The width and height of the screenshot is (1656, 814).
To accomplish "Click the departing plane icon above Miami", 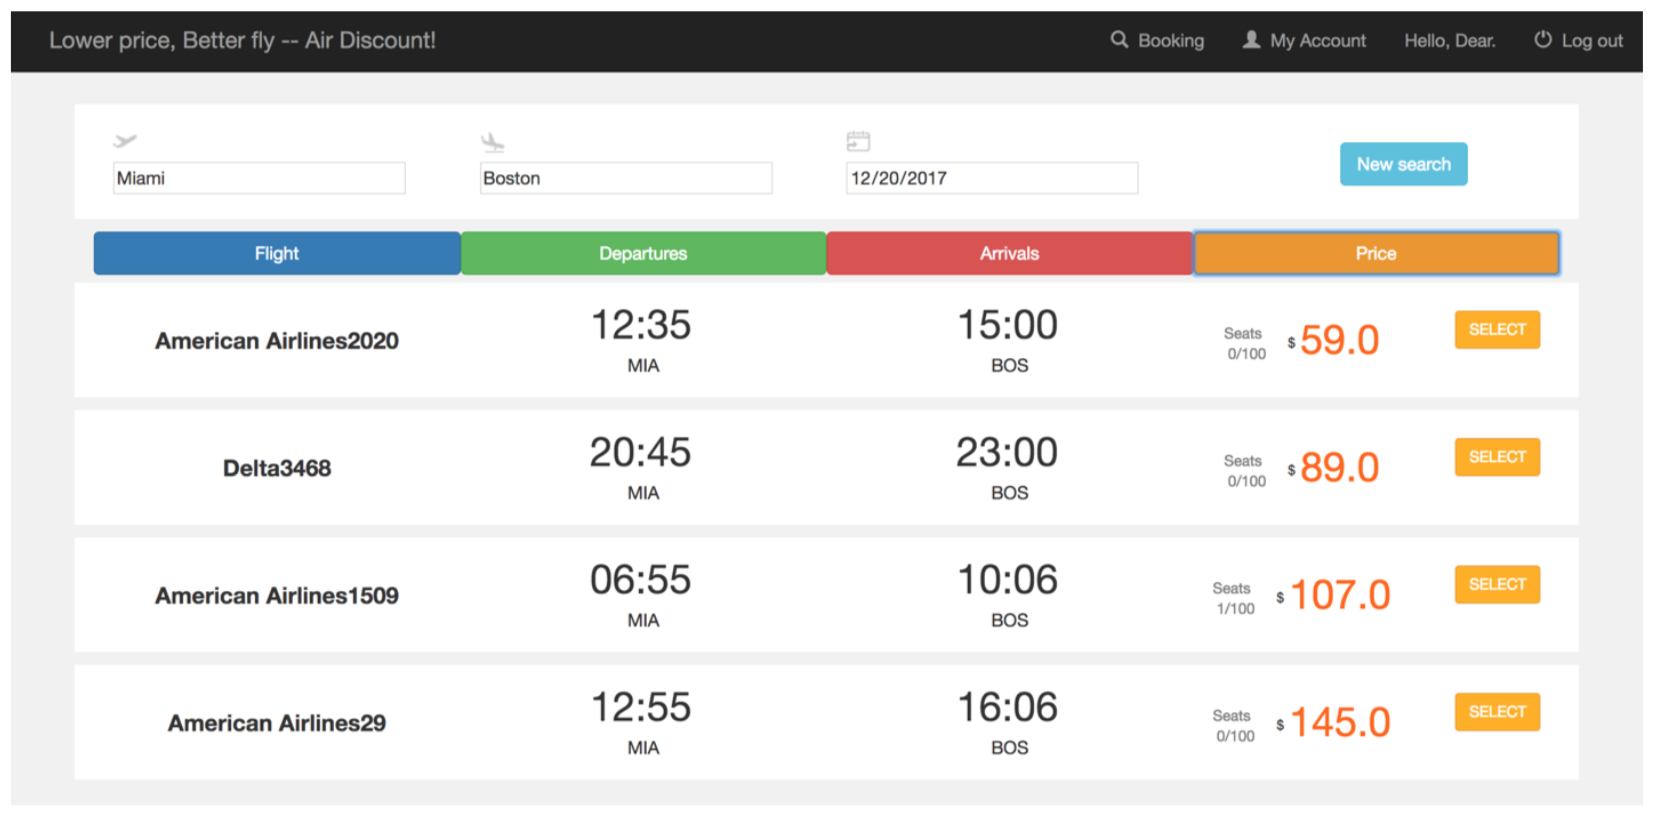I will (x=125, y=140).
